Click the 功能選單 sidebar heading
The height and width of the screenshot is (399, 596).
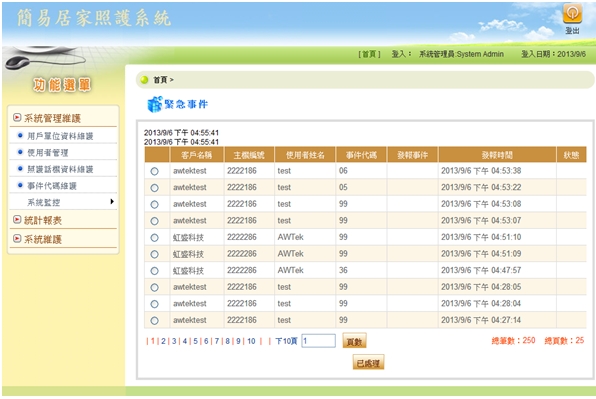coord(62,85)
